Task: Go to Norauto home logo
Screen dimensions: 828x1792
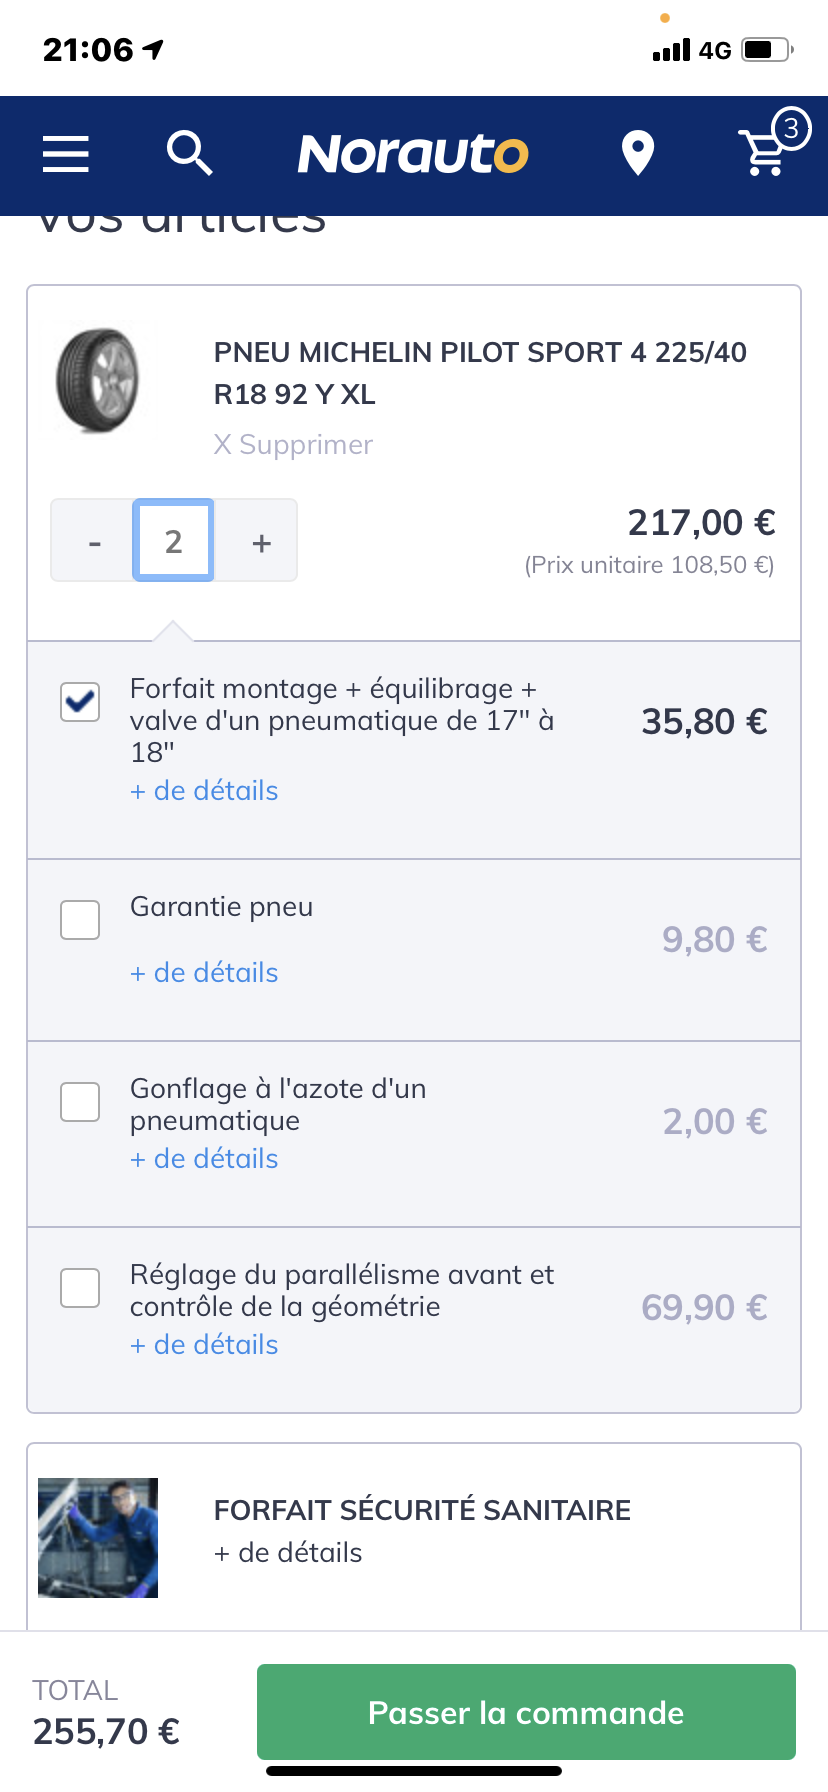Action: 413,154
